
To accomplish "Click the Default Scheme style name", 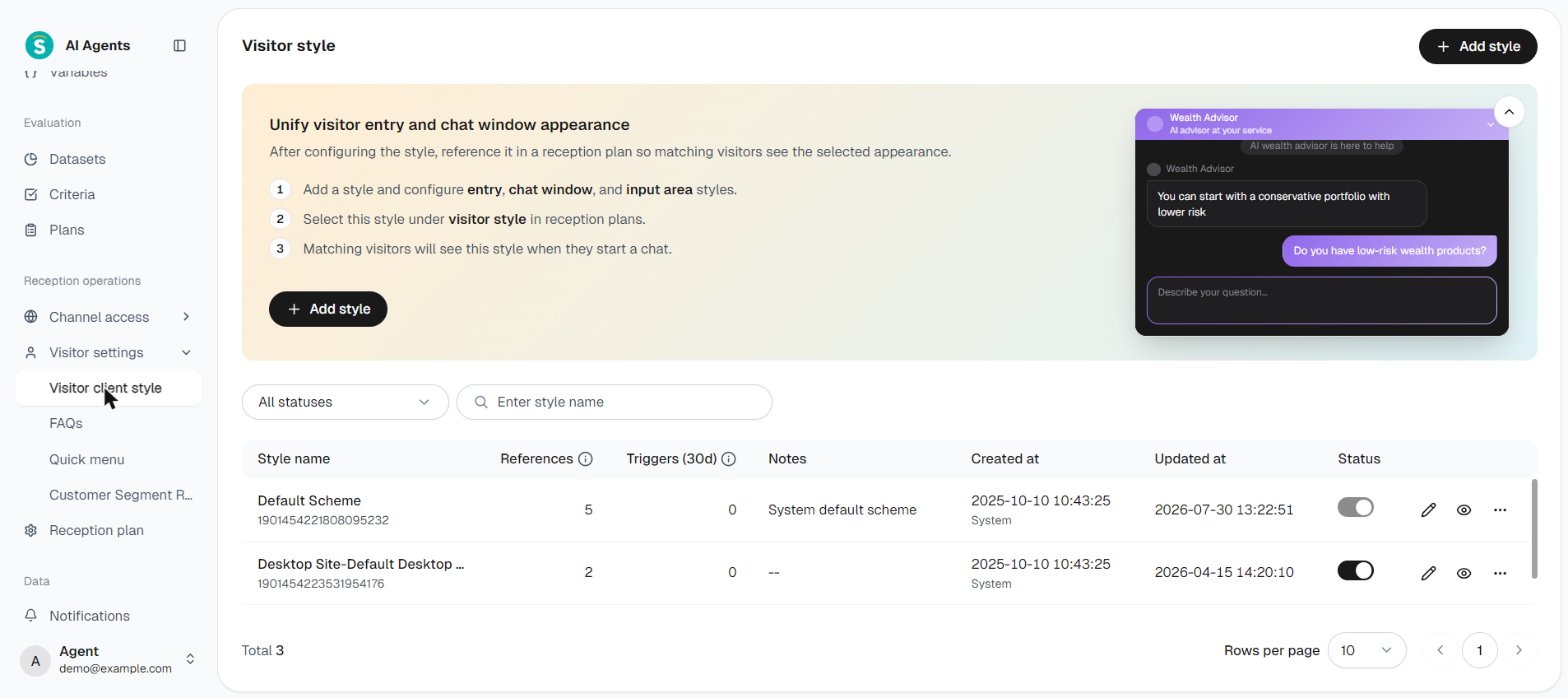I will pos(309,500).
